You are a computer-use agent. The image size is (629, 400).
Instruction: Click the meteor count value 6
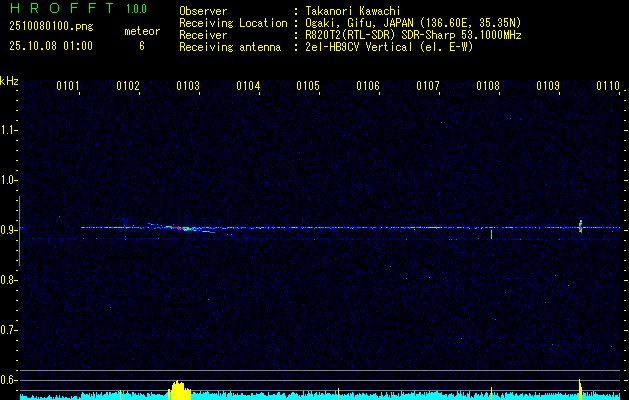point(142,46)
